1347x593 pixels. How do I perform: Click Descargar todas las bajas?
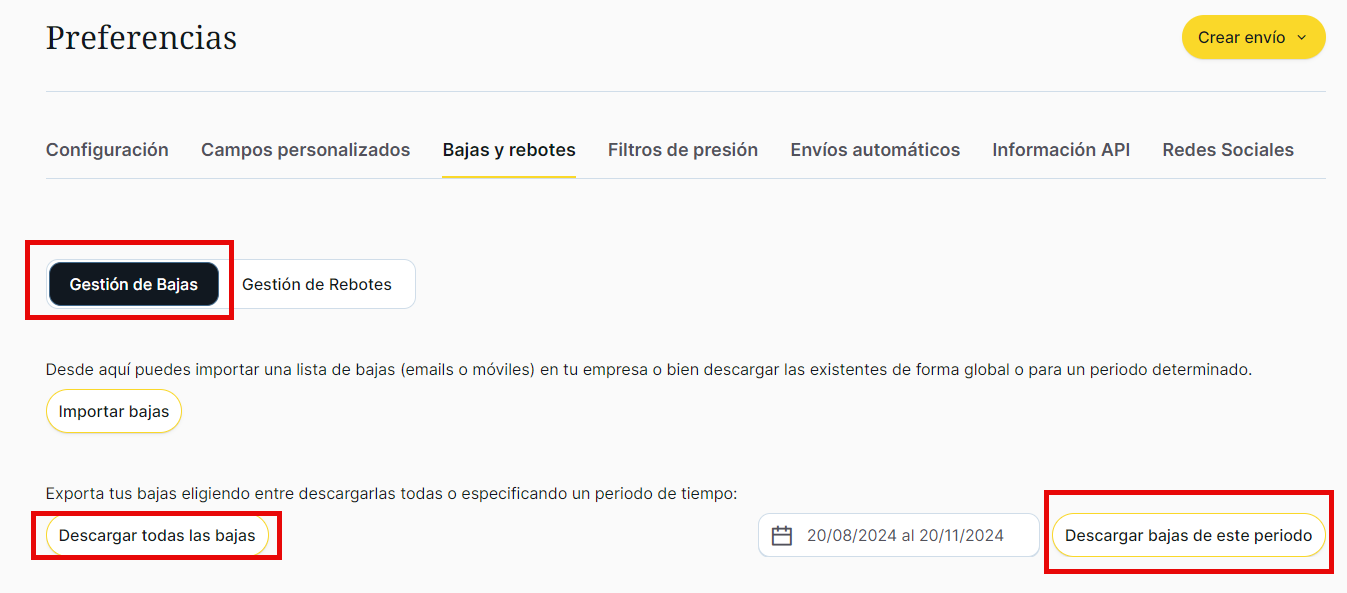[x=157, y=536]
